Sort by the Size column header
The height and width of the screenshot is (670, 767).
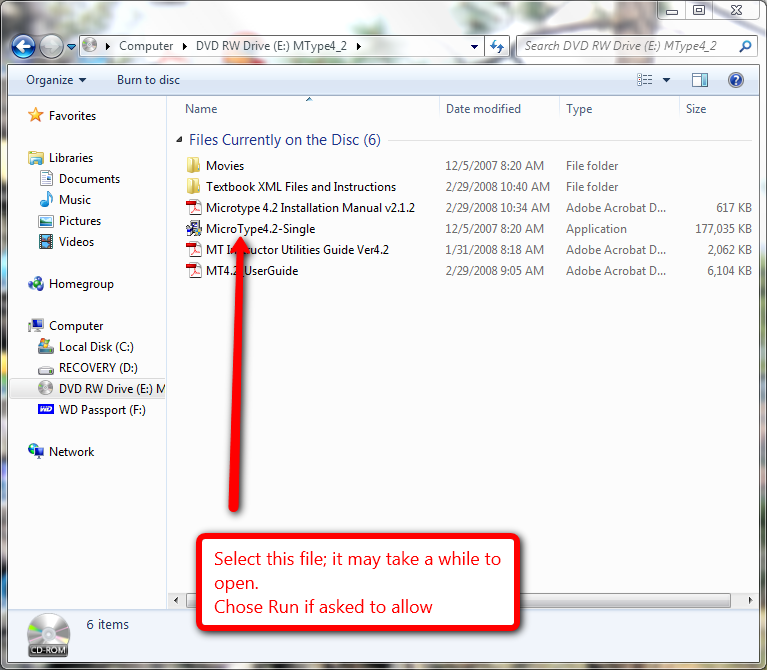[696, 109]
